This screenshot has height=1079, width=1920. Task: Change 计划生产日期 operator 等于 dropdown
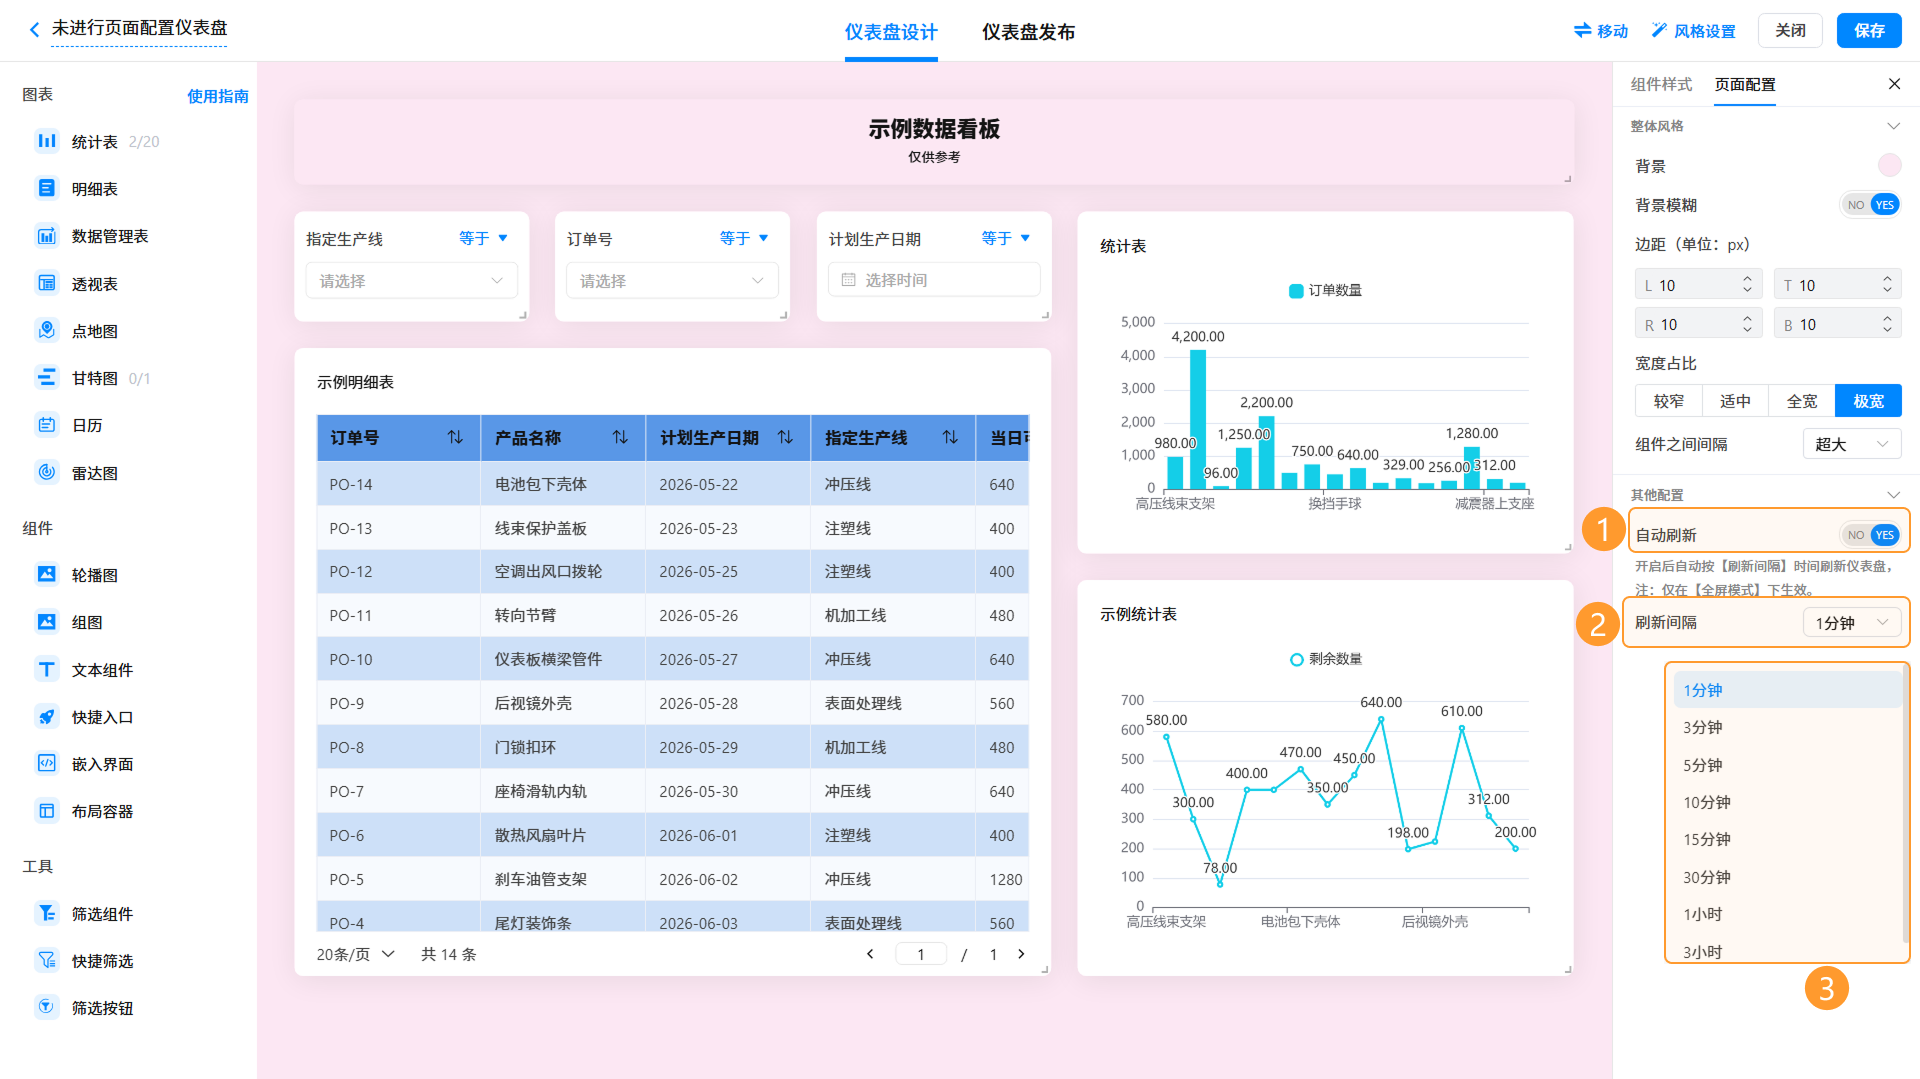(1007, 238)
